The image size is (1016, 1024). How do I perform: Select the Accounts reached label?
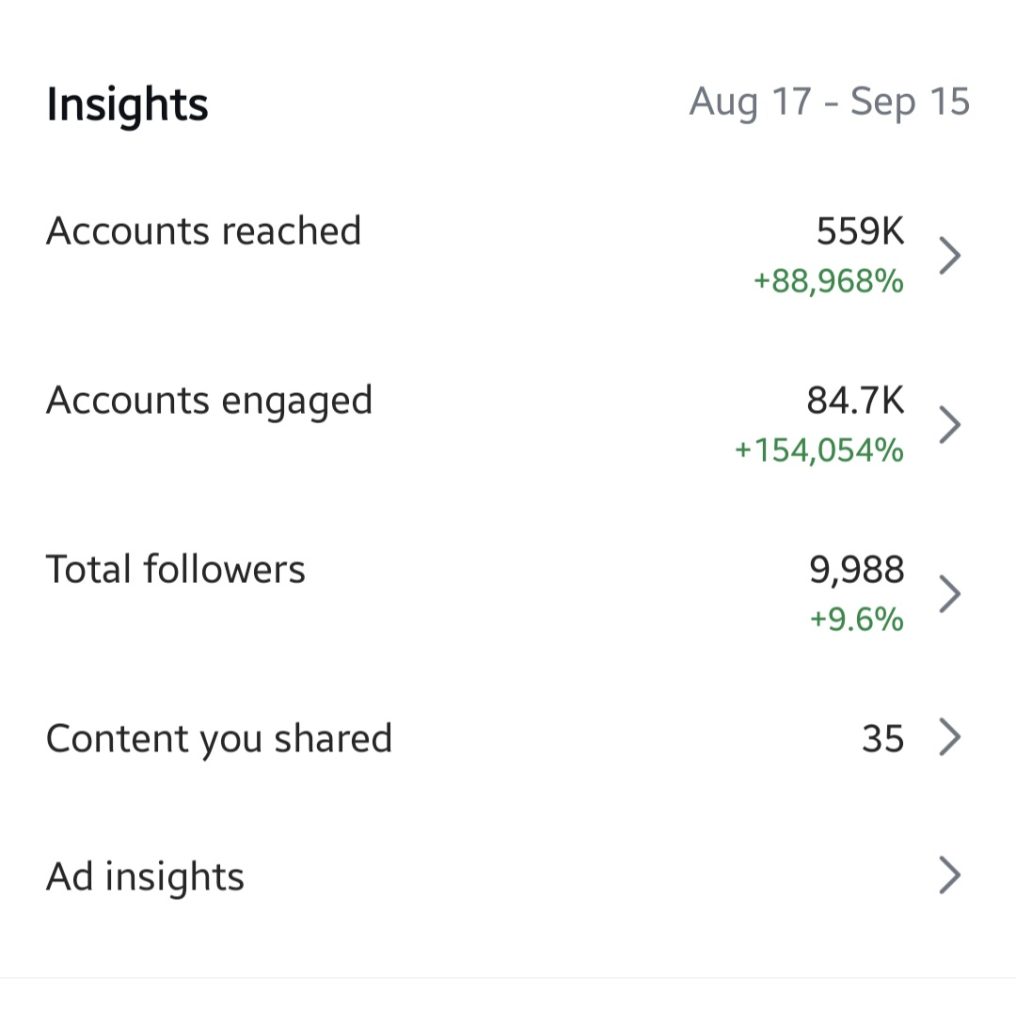203,231
